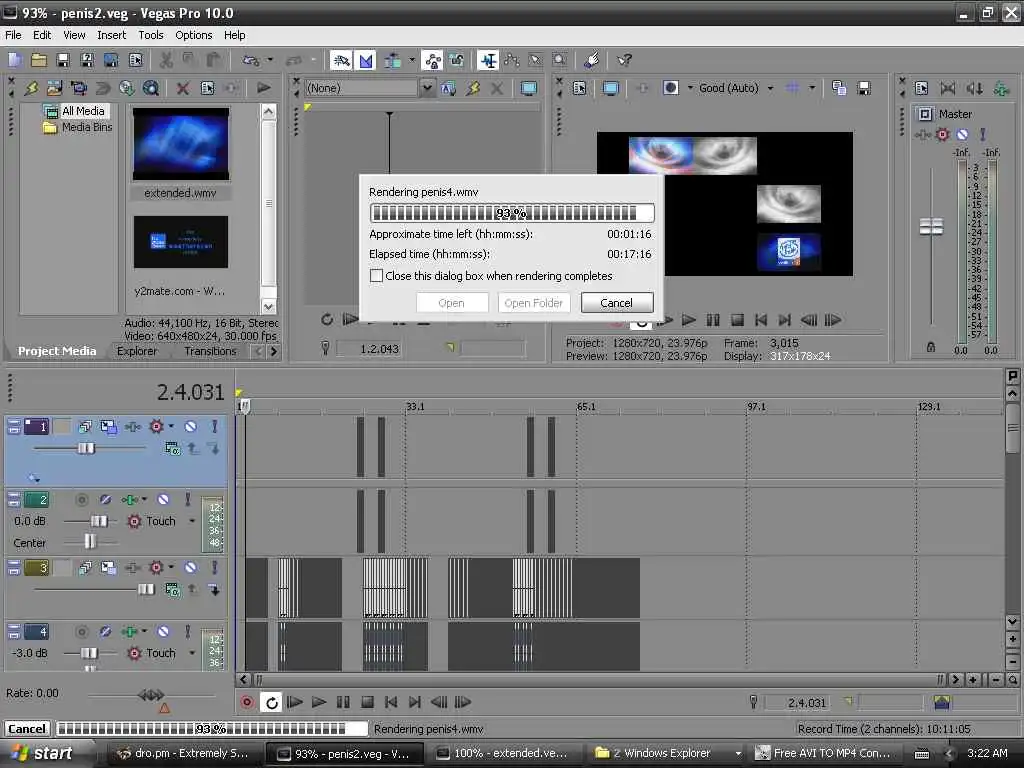This screenshot has width=1024, height=768.
Task: Open the Tools menu
Action: [x=151, y=35]
